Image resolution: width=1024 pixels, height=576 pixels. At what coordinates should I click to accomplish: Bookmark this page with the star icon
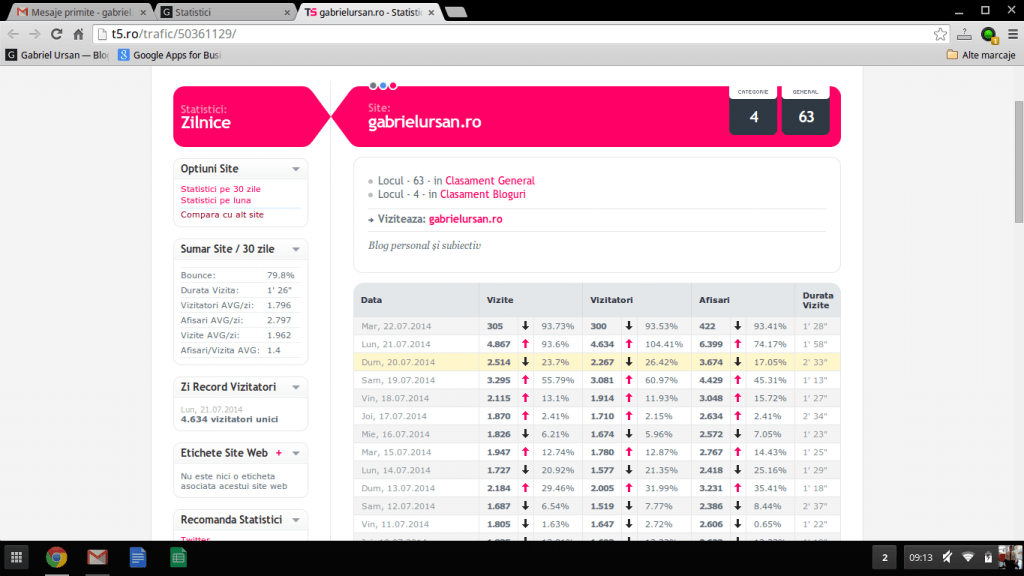(940, 34)
